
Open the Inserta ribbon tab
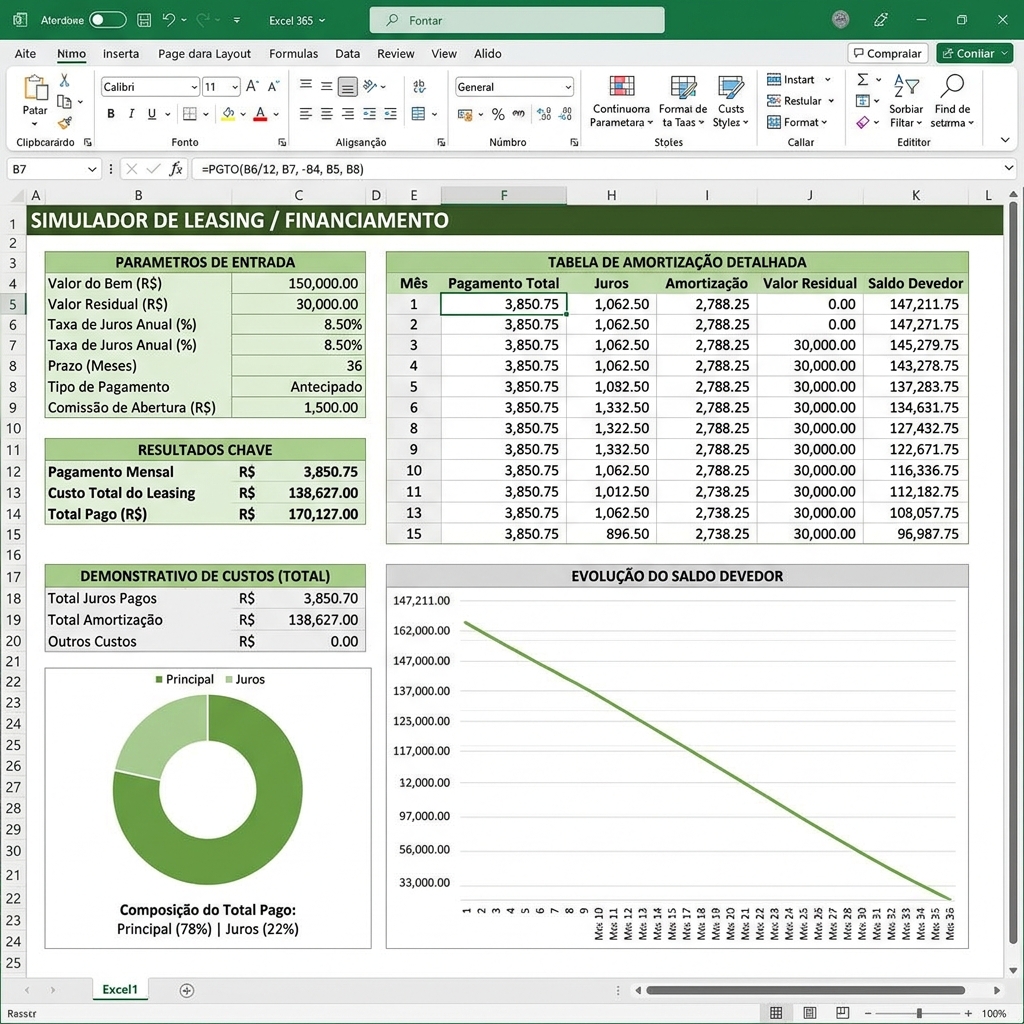pos(121,54)
